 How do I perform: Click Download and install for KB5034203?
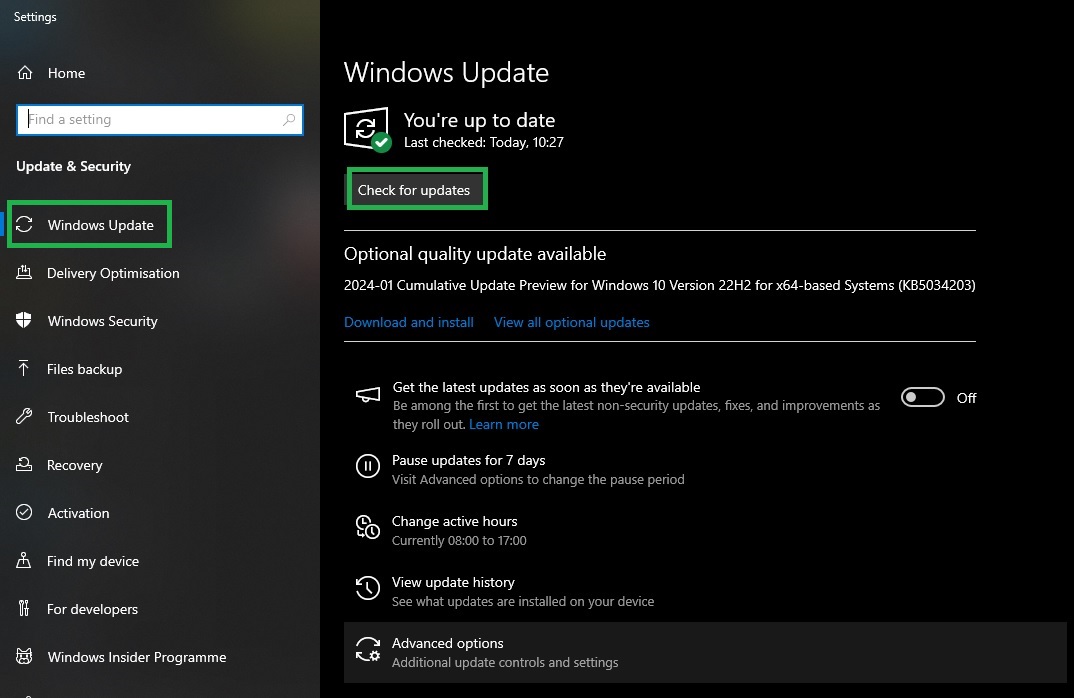coord(408,322)
